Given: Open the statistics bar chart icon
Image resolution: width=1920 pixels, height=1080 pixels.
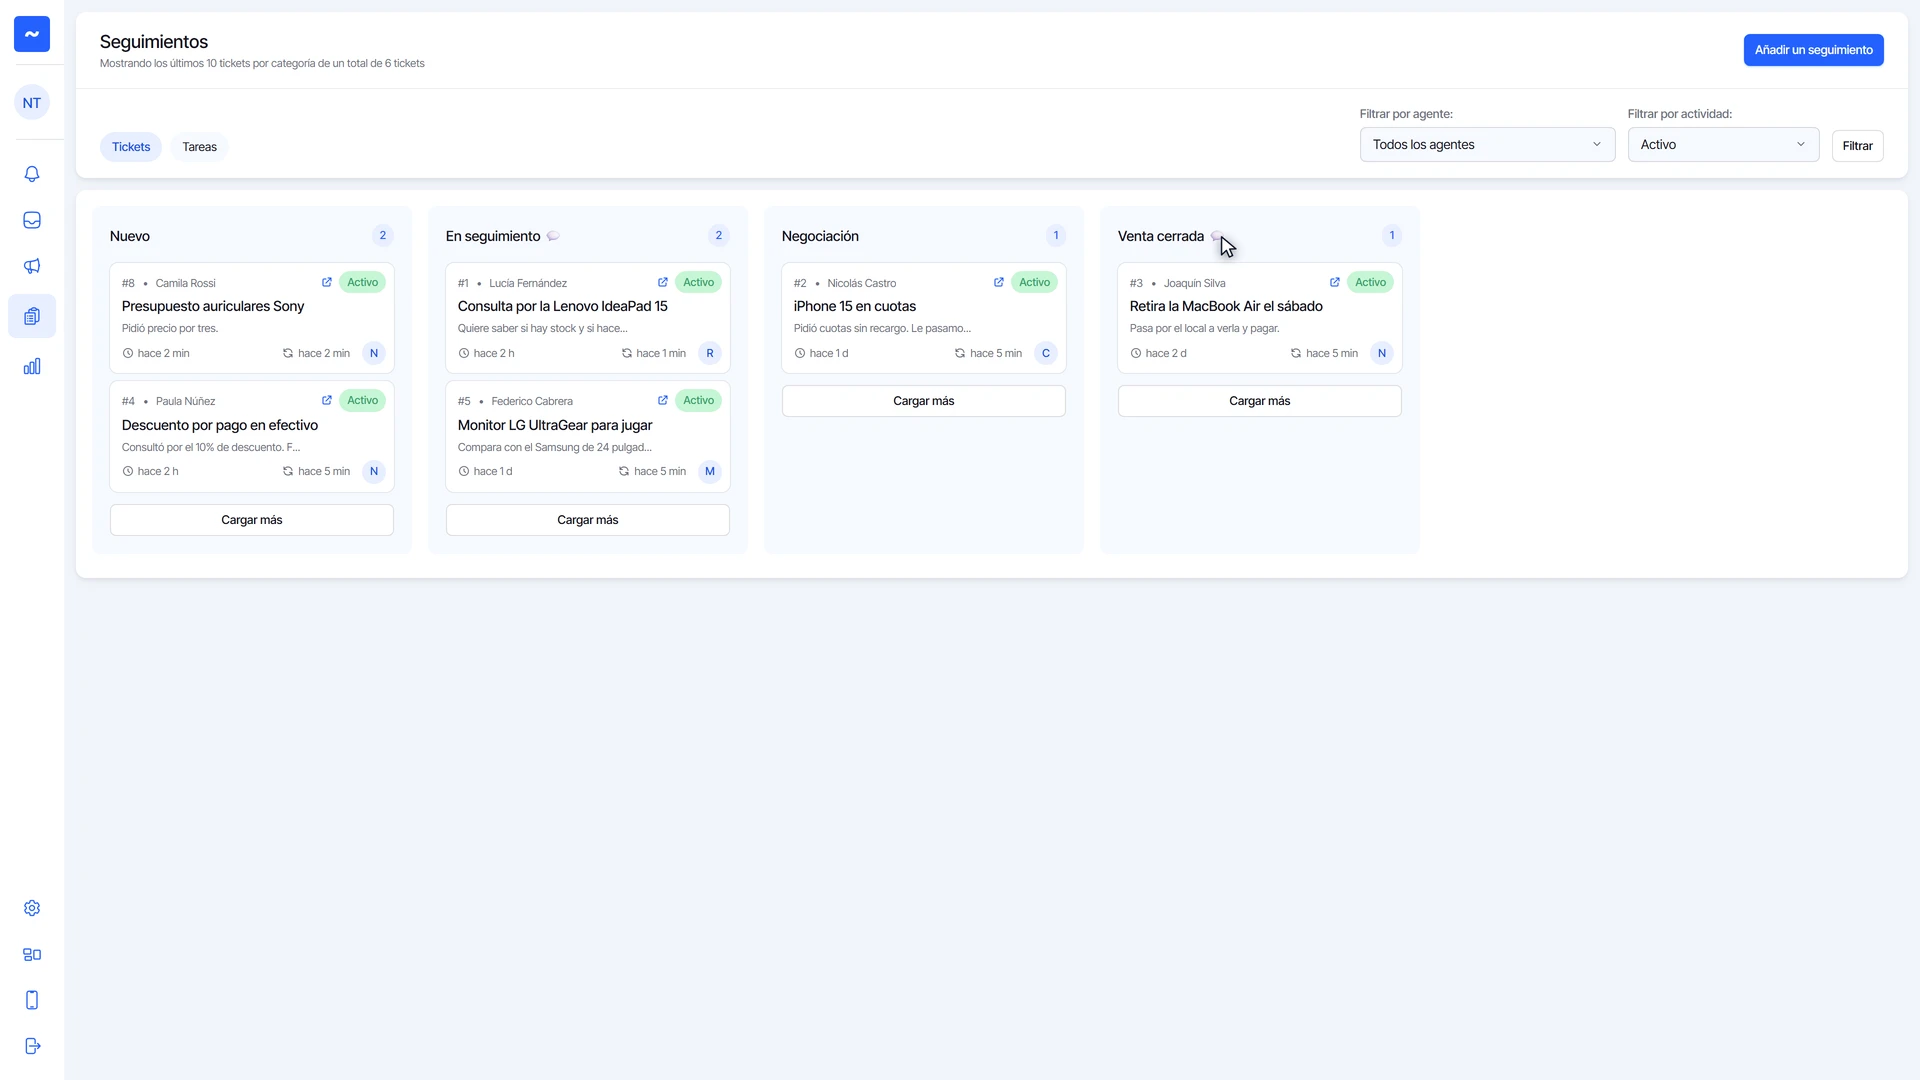Looking at the screenshot, I should click(32, 366).
